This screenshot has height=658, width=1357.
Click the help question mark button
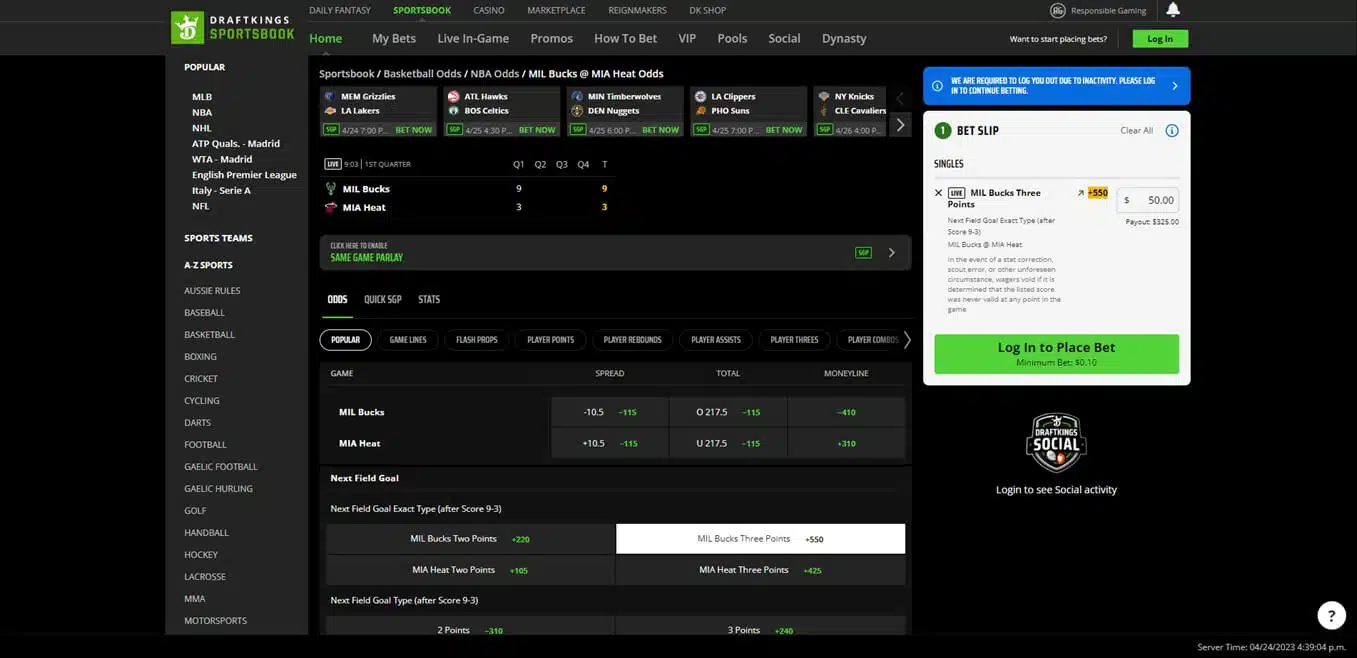(1331, 615)
